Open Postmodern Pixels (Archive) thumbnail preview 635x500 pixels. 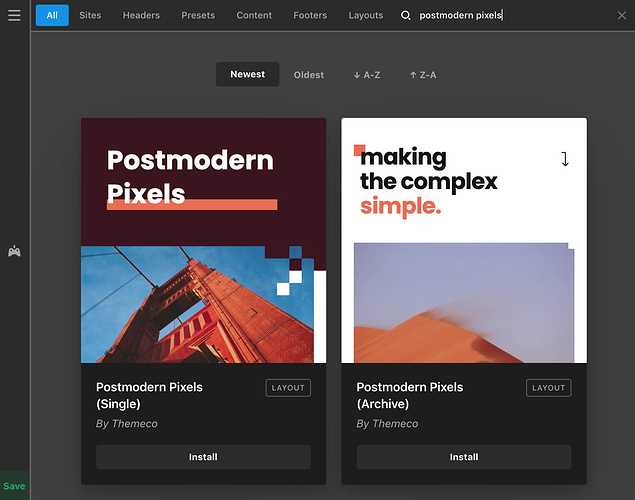tap(464, 240)
